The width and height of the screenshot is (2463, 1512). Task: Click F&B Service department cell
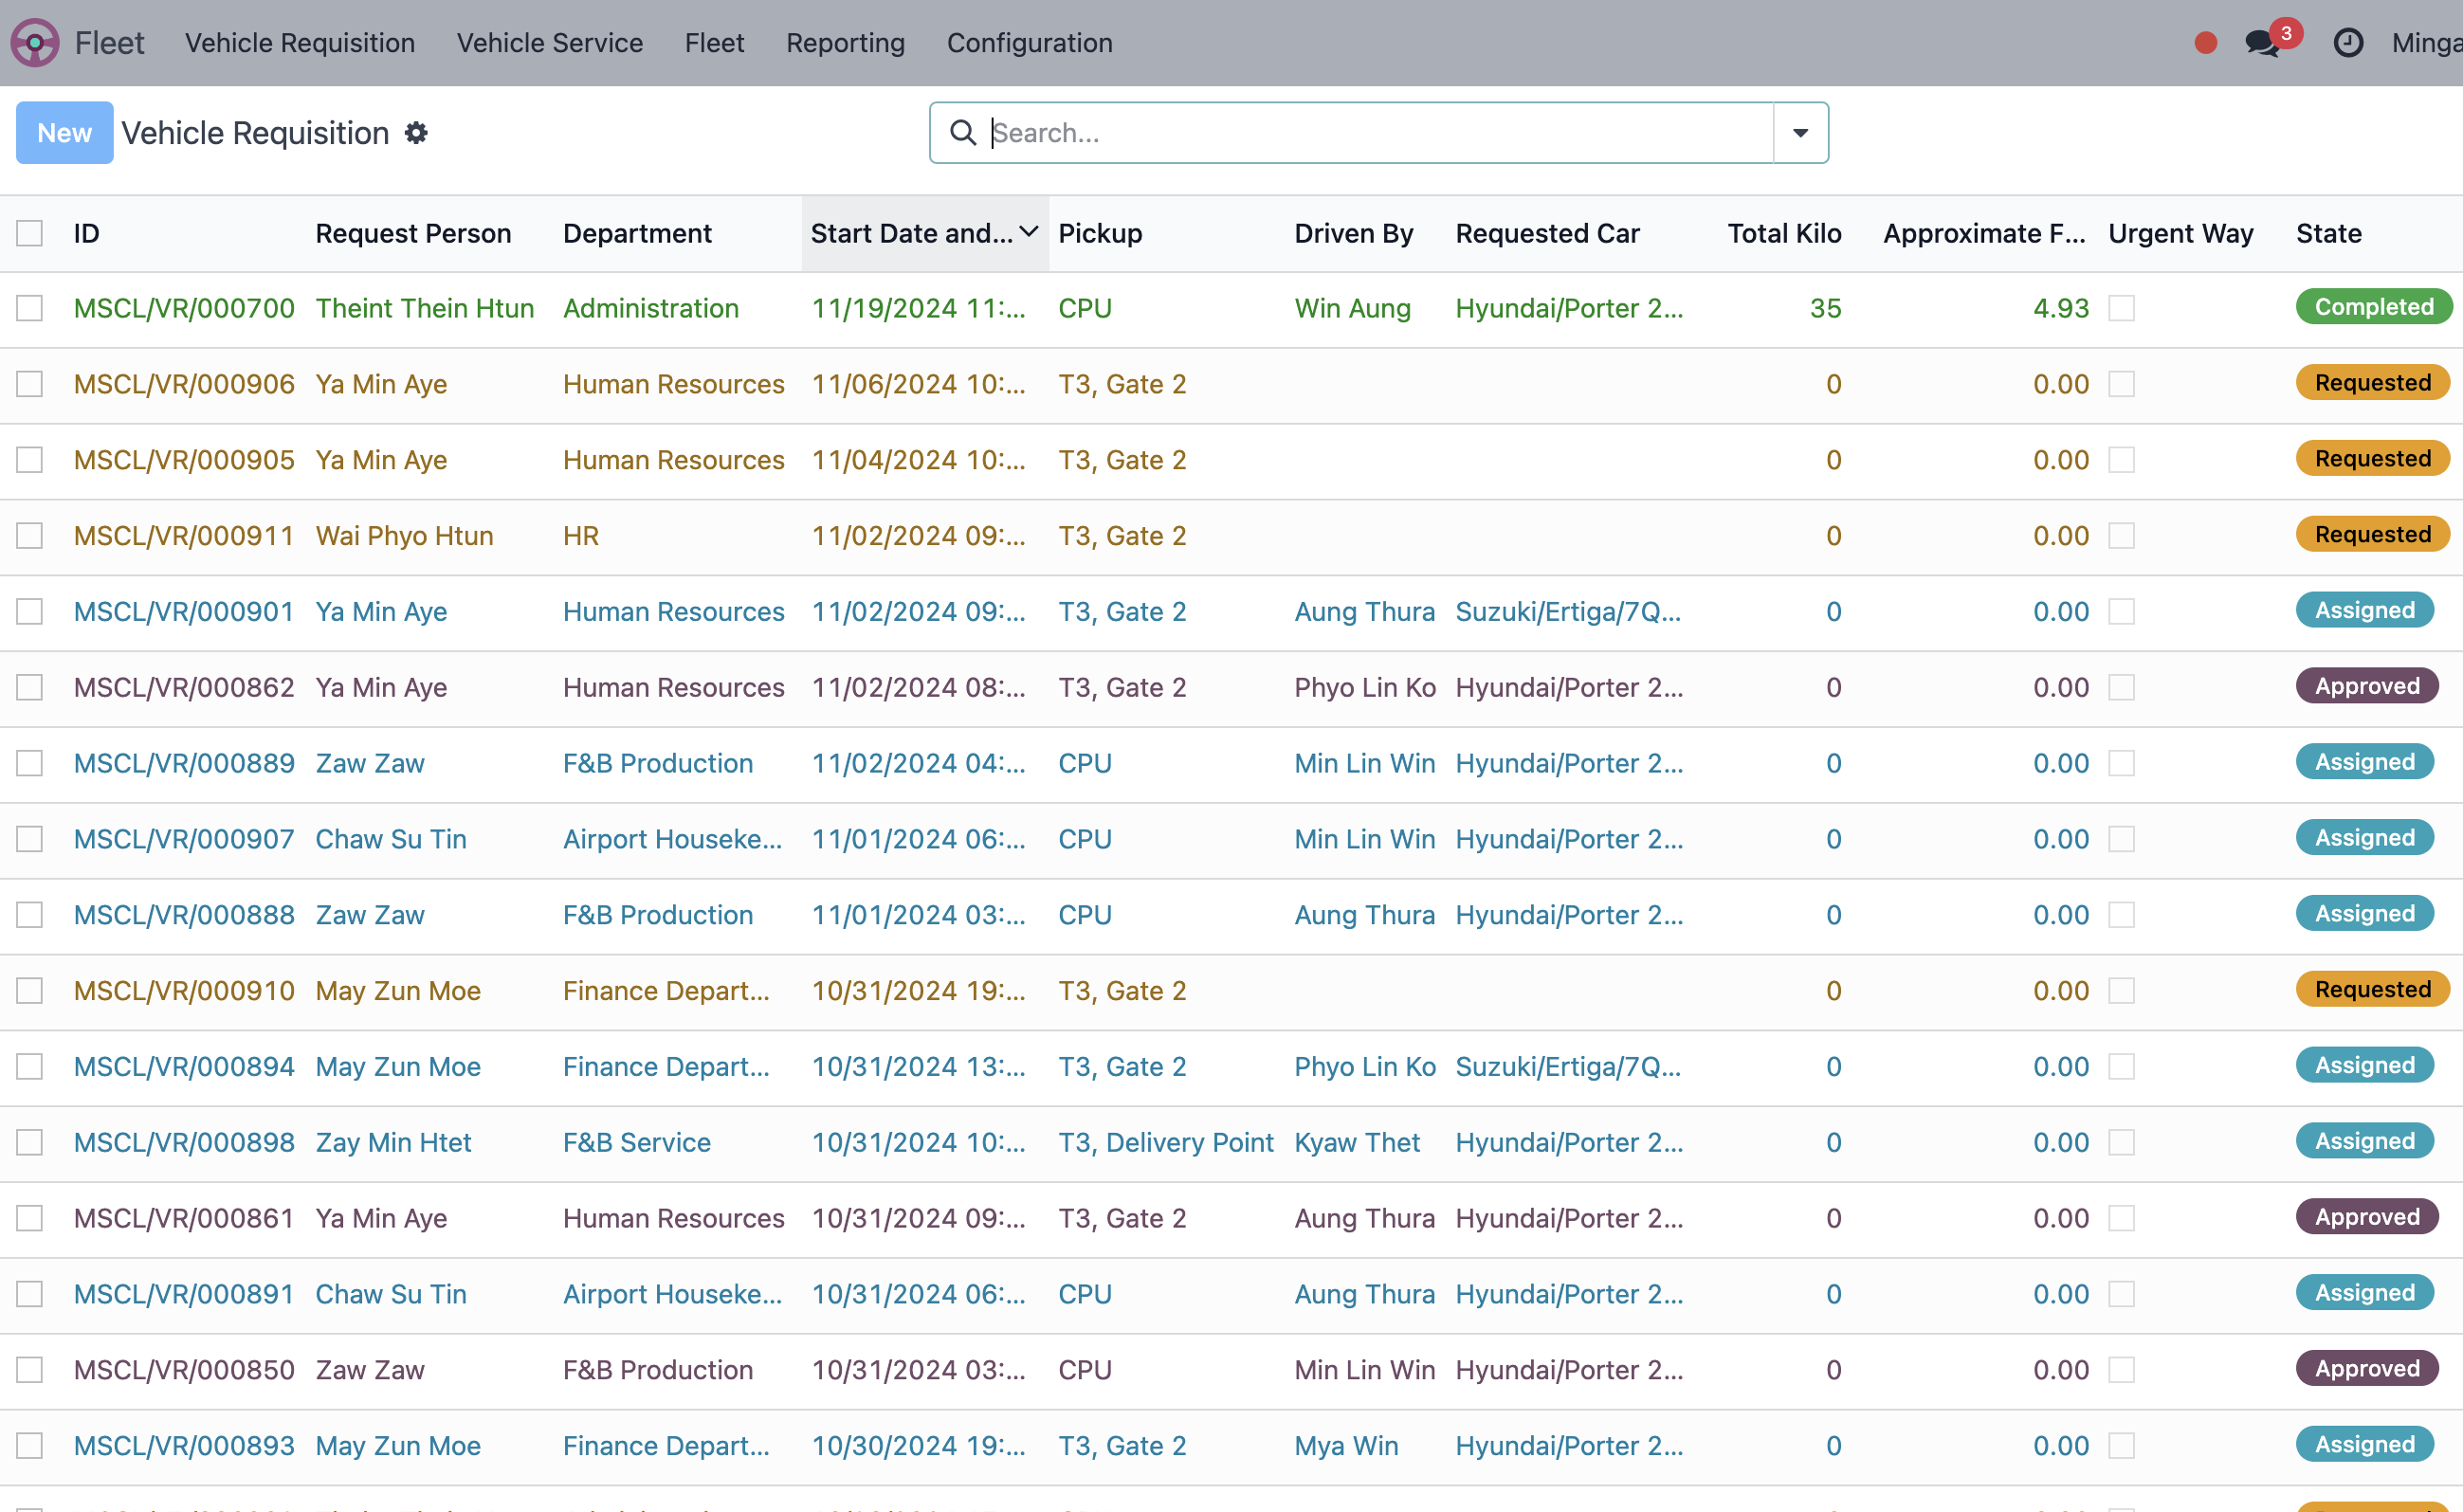coord(637,1143)
